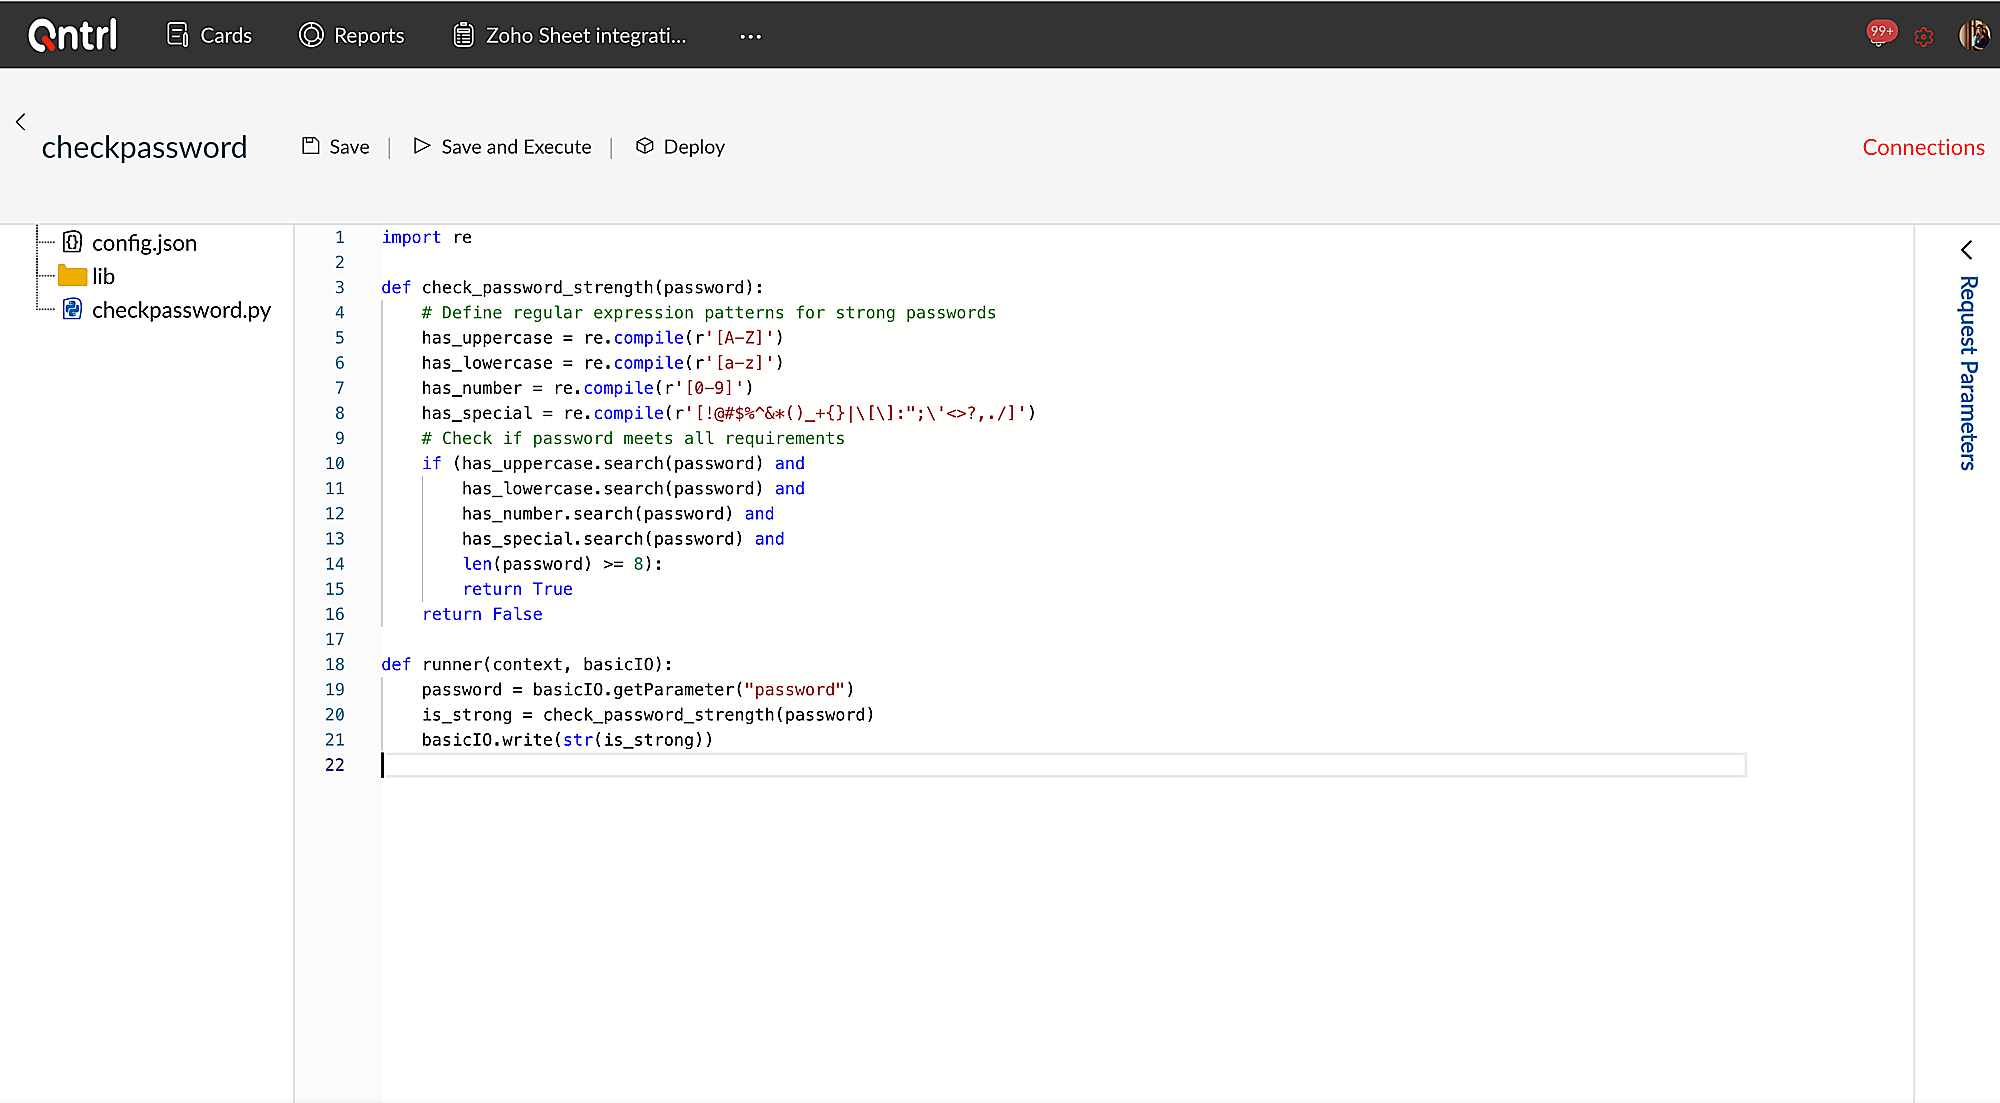Click 'basicIO.write(str(is_strong))' line
Screen dimensions: 2000x1103
[x=567, y=740]
